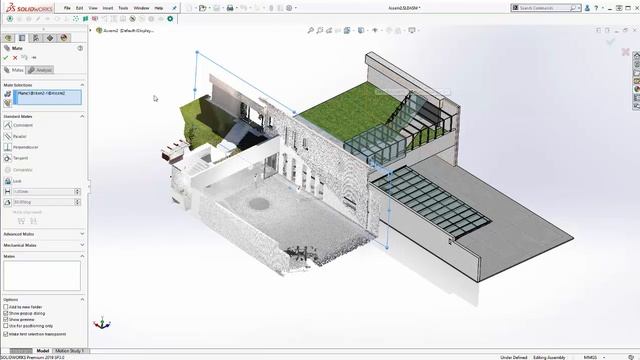Toggle Show preview checkbox

(6, 320)
